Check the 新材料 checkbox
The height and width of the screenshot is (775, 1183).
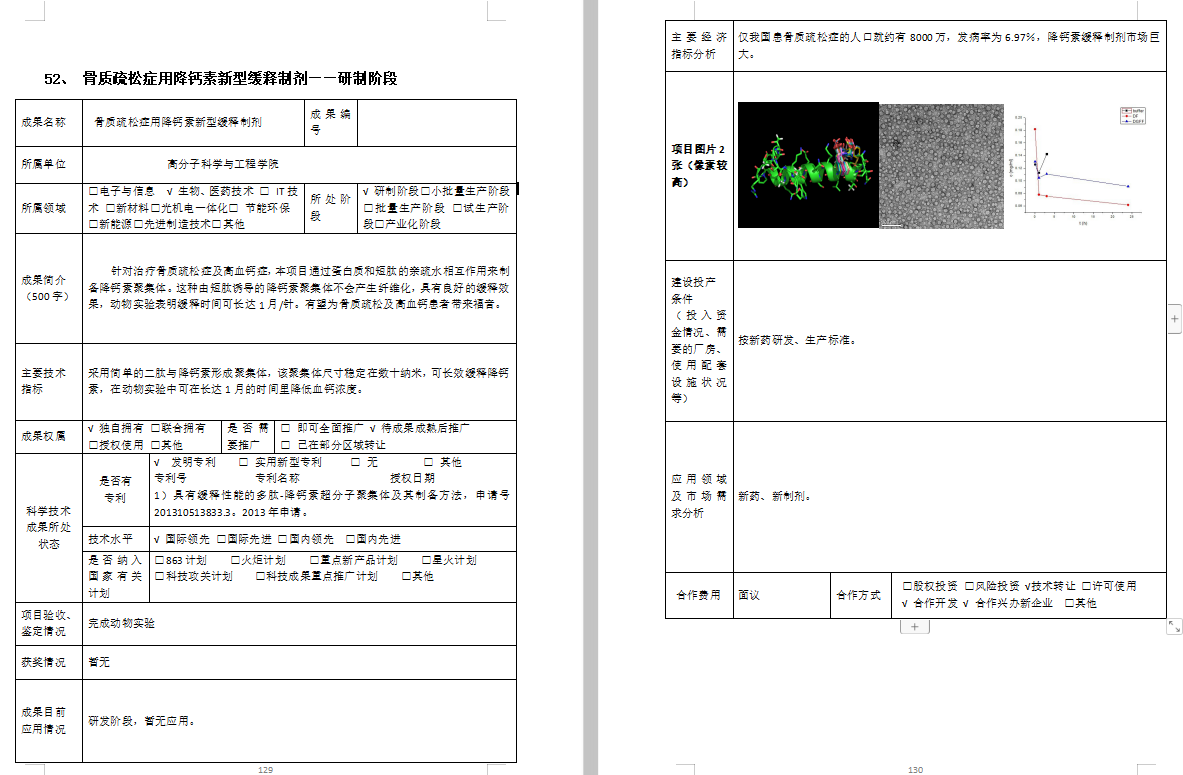[110, 208]
